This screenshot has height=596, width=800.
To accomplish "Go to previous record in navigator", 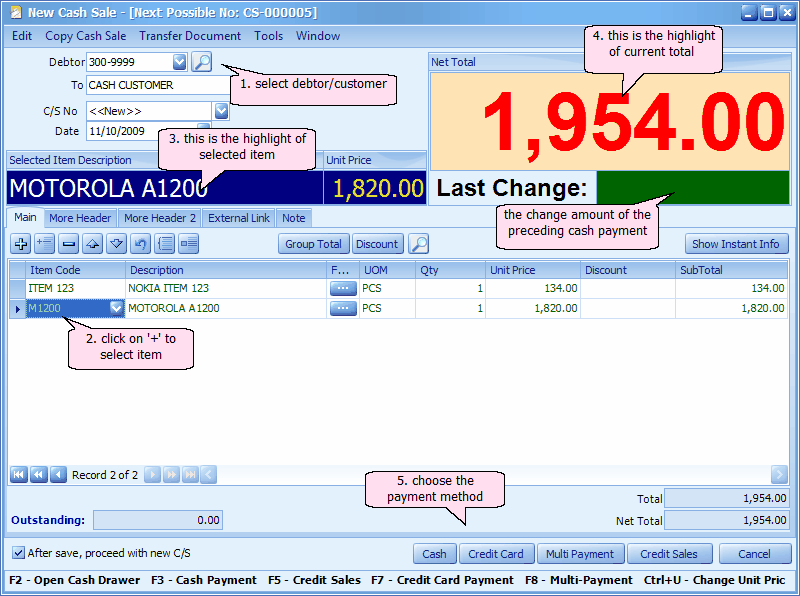I will (58, 475).
